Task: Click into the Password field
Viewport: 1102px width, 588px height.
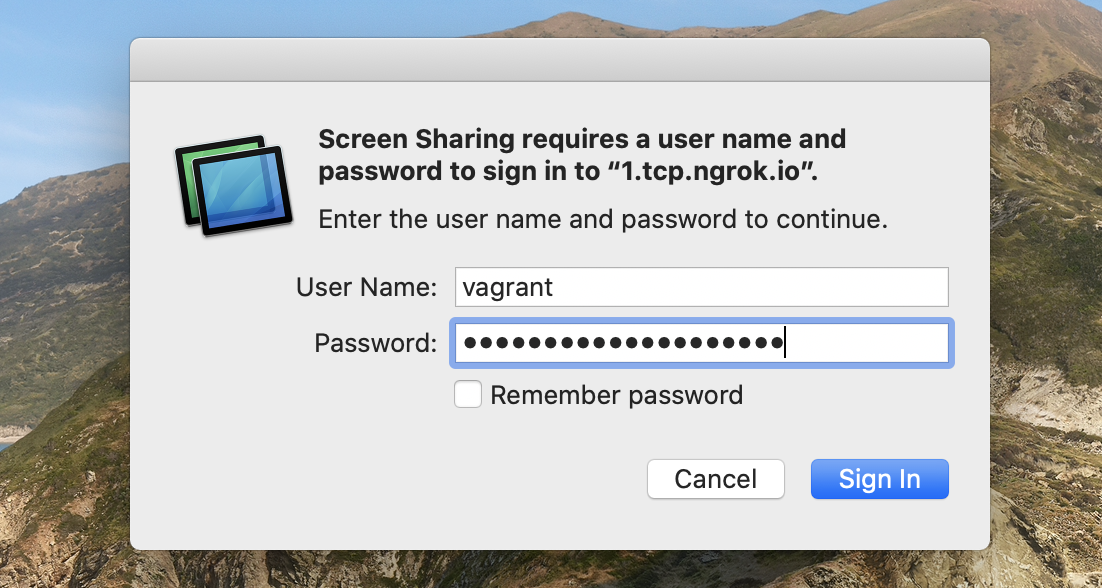Action: (700, 344)
